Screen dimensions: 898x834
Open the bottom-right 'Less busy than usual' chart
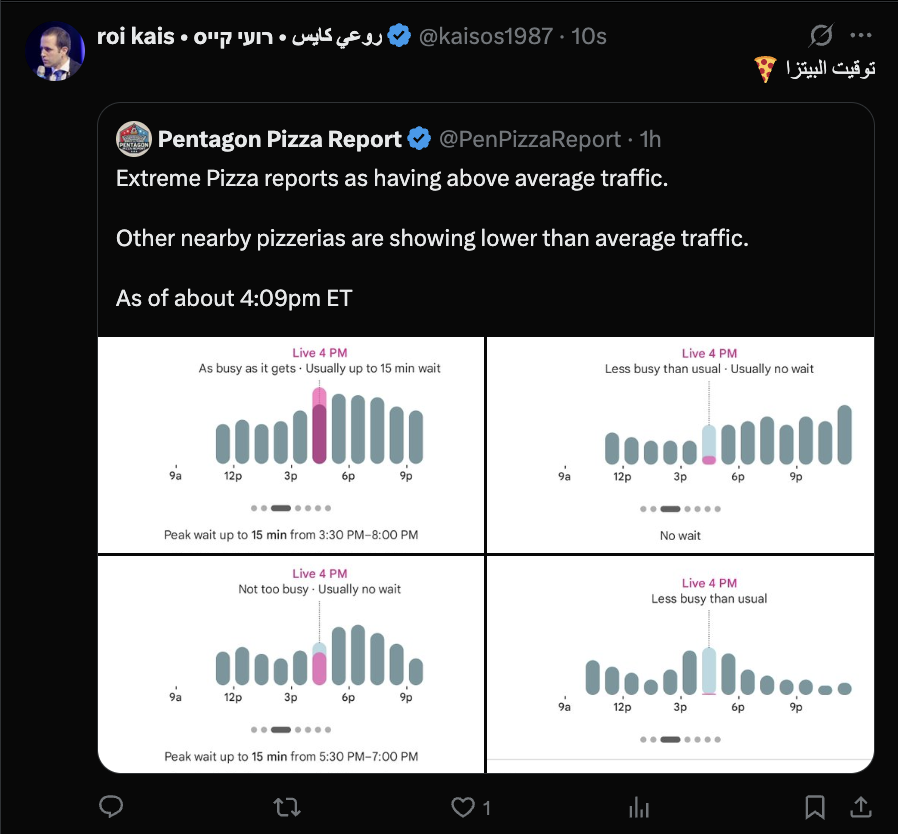pyautogui.click(x=680, y=664)
